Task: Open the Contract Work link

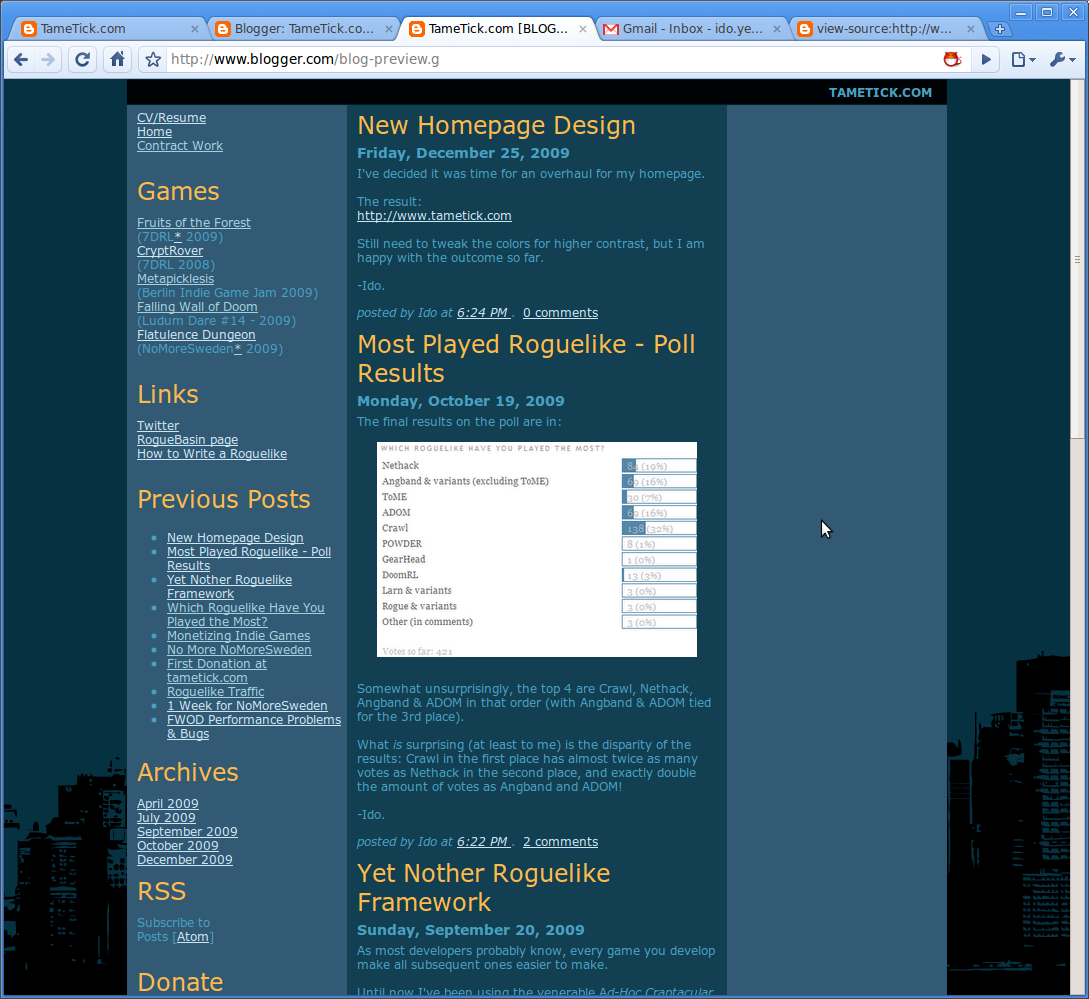Action: point(180,146)
